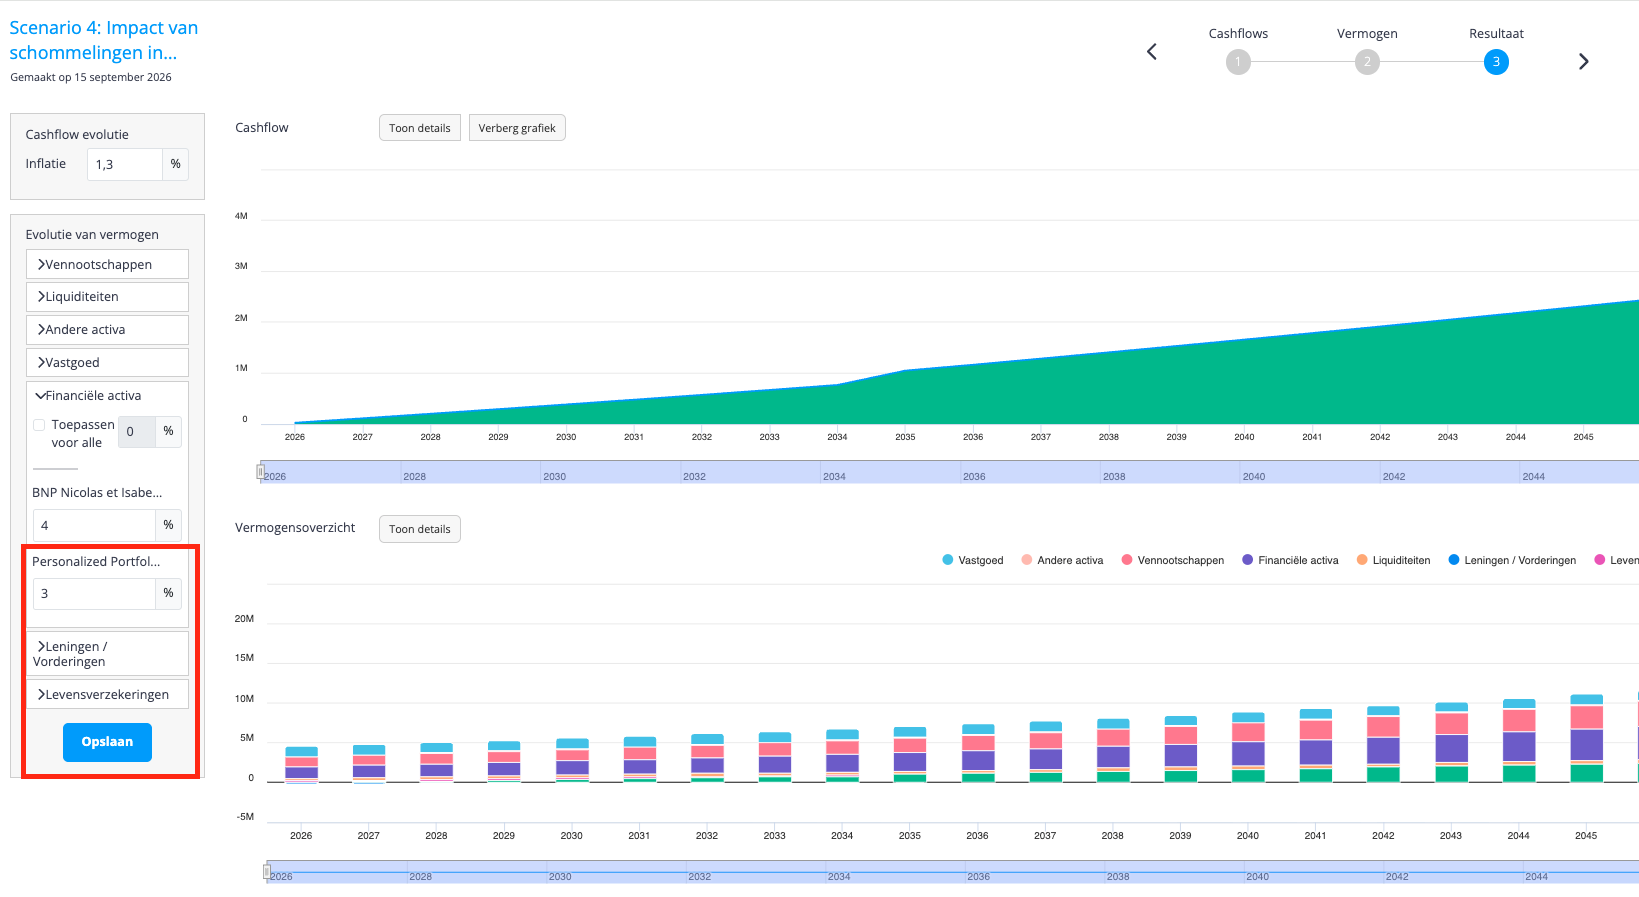Save changes with Opslaan button

click(x=107, y=742)
